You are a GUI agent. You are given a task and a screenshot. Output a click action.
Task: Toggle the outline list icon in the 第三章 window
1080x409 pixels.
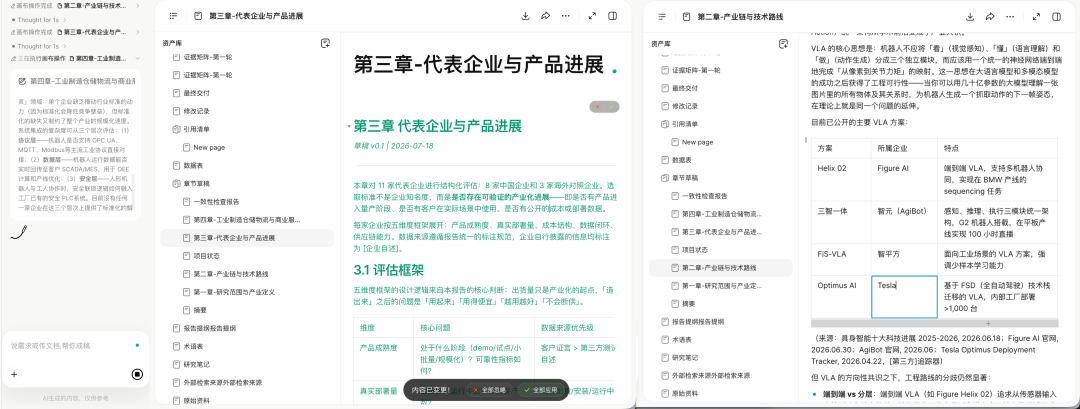pyautogui.click(x=173, y=16)
